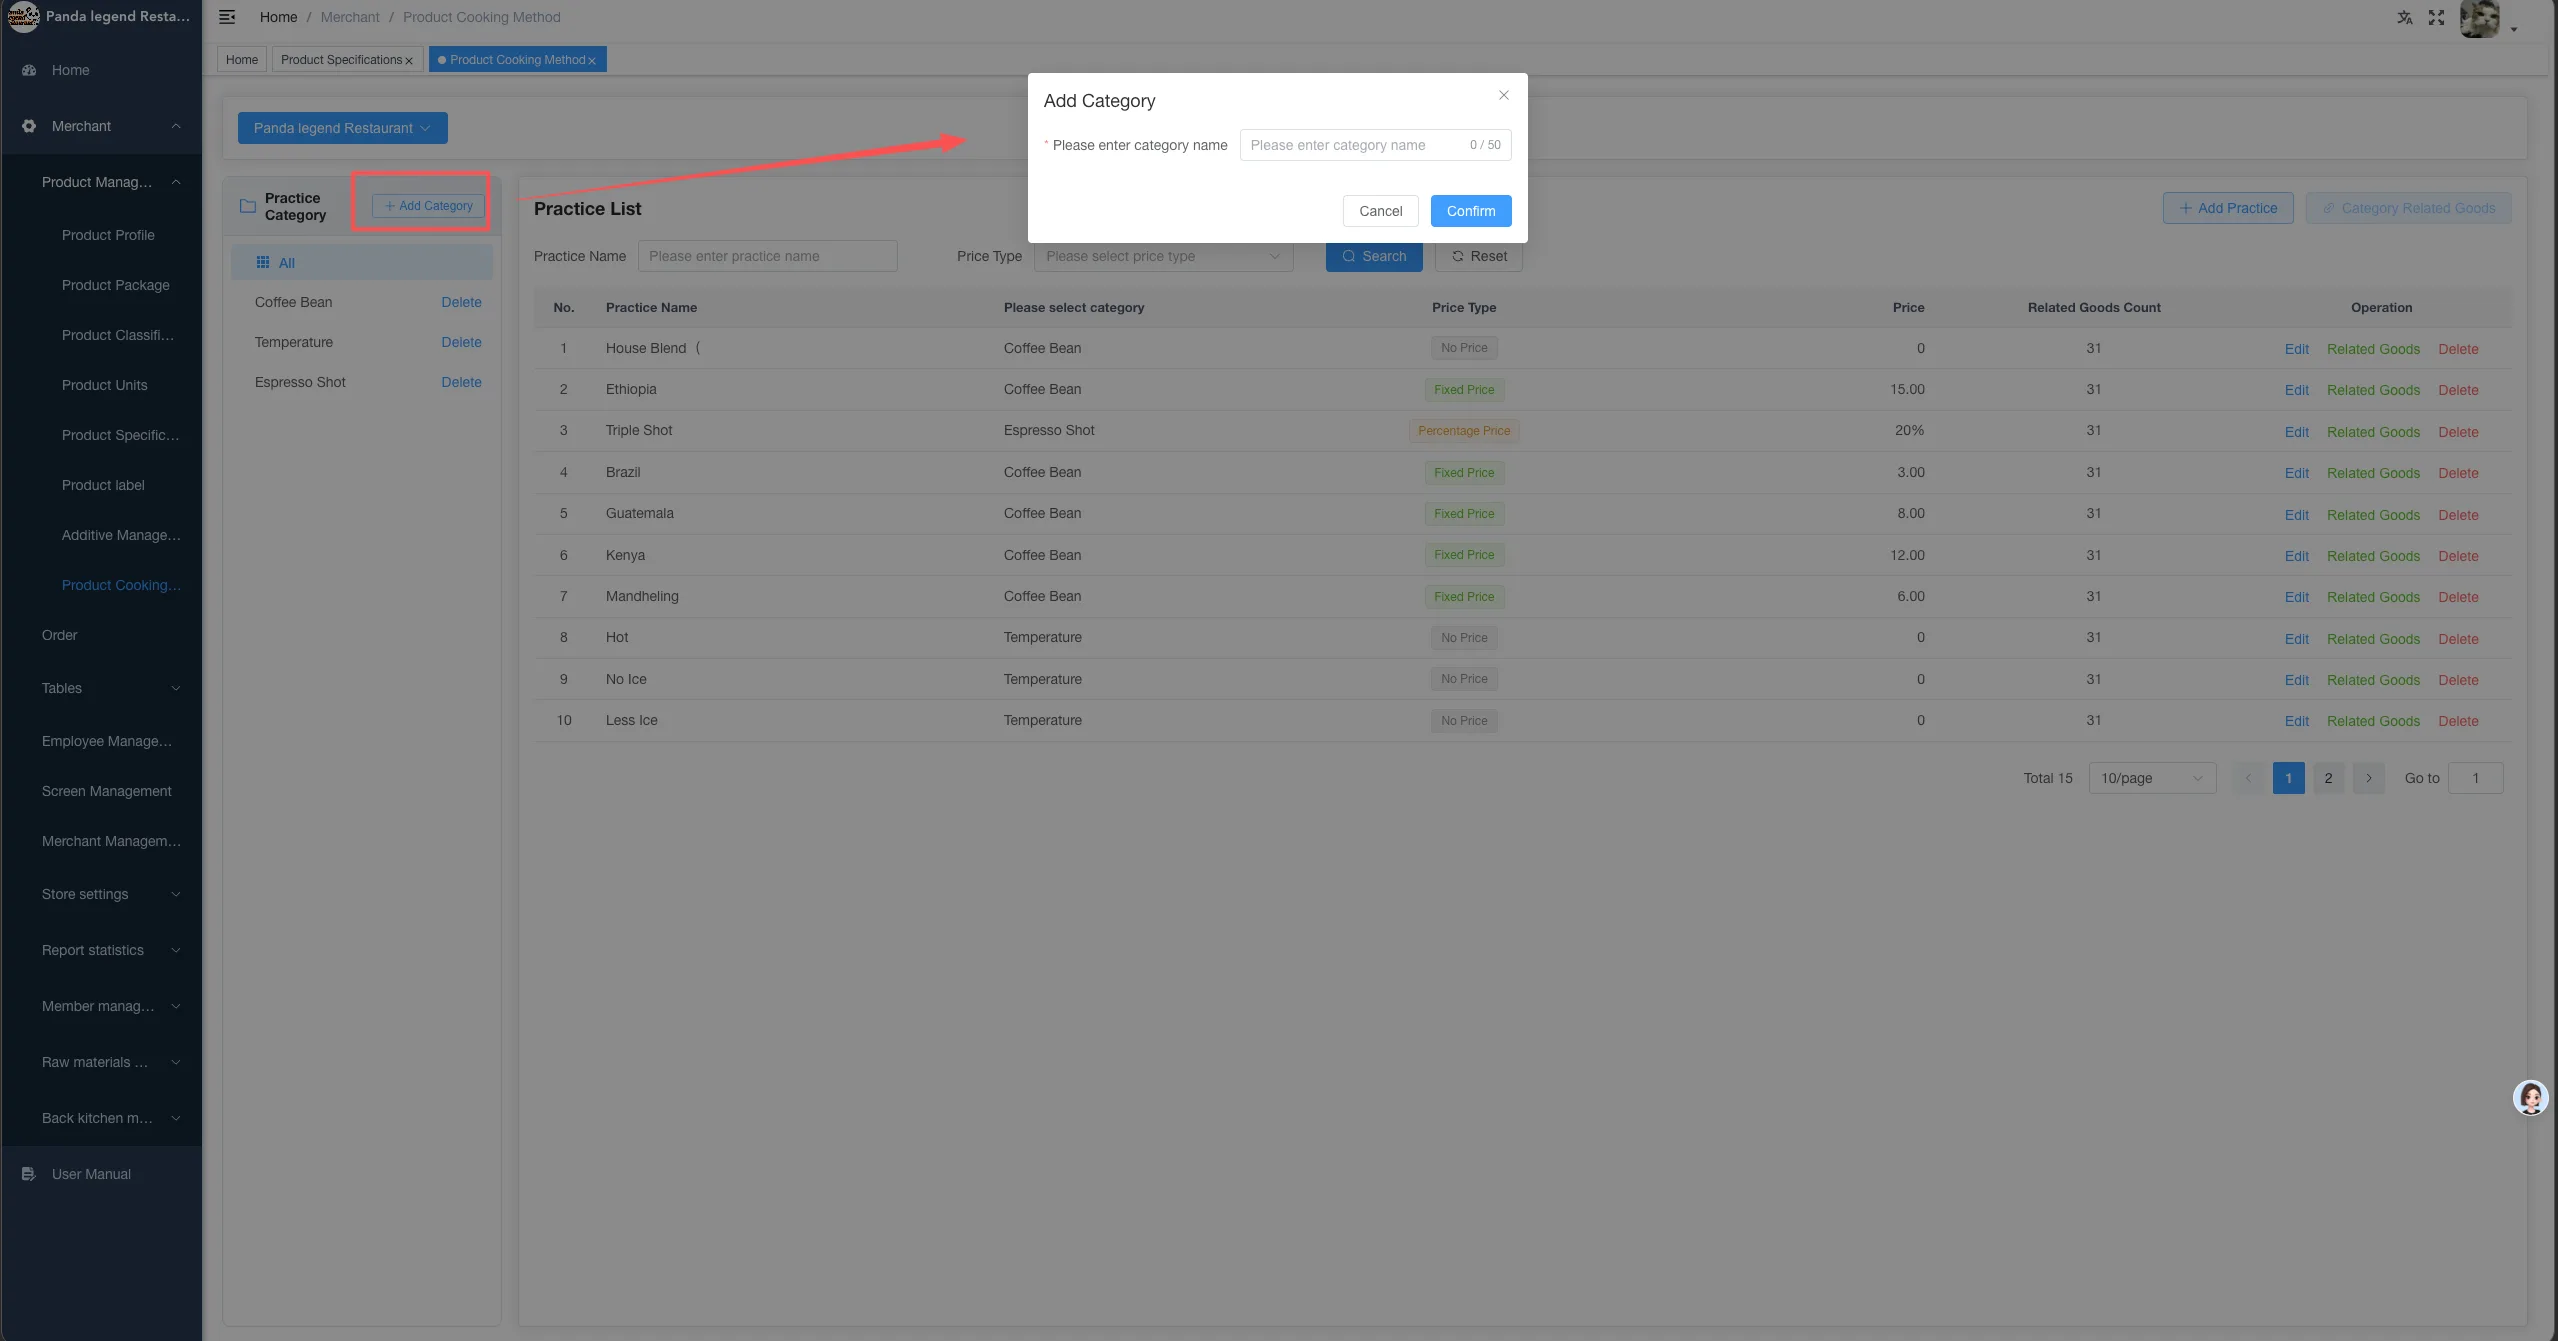Switch to the Home tab
This screenshot has width=2558, height=1341.
tap(242, 60)
